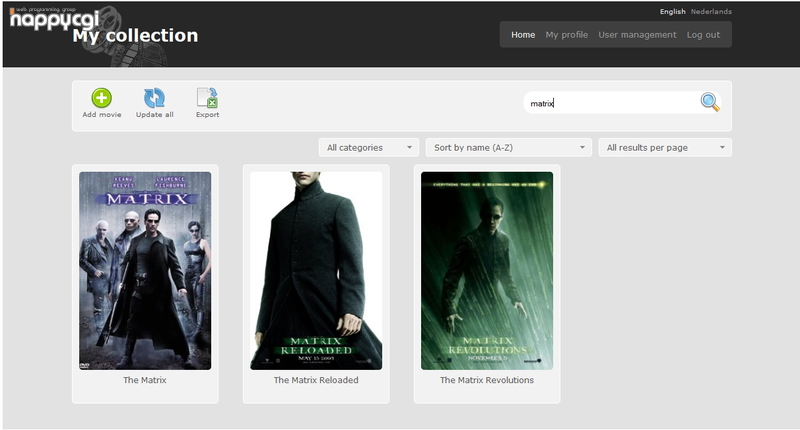Click the My collection page heading
This screenshot has height=430, width=800.
[x=135, y=35]
